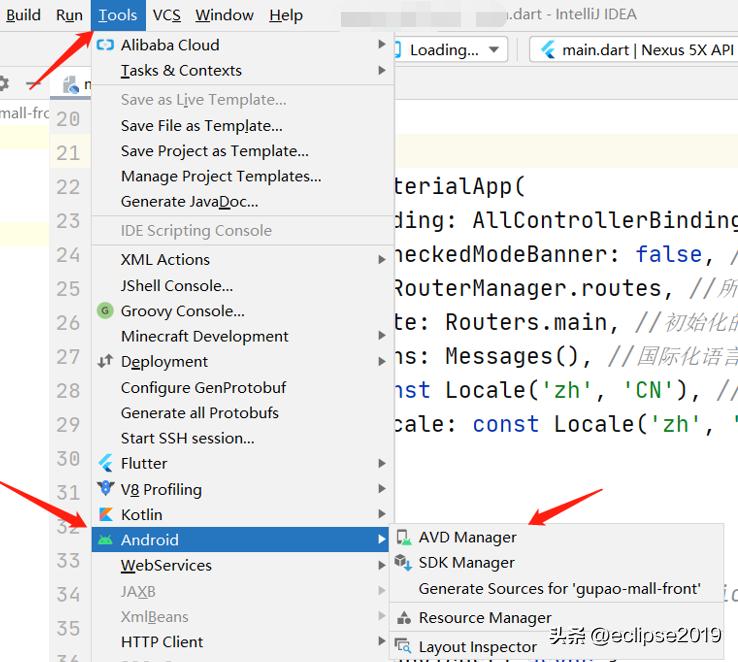Open the Window menu
Image resolution: width=738 pixels, height=662 pixels.
tap(224, 15)
